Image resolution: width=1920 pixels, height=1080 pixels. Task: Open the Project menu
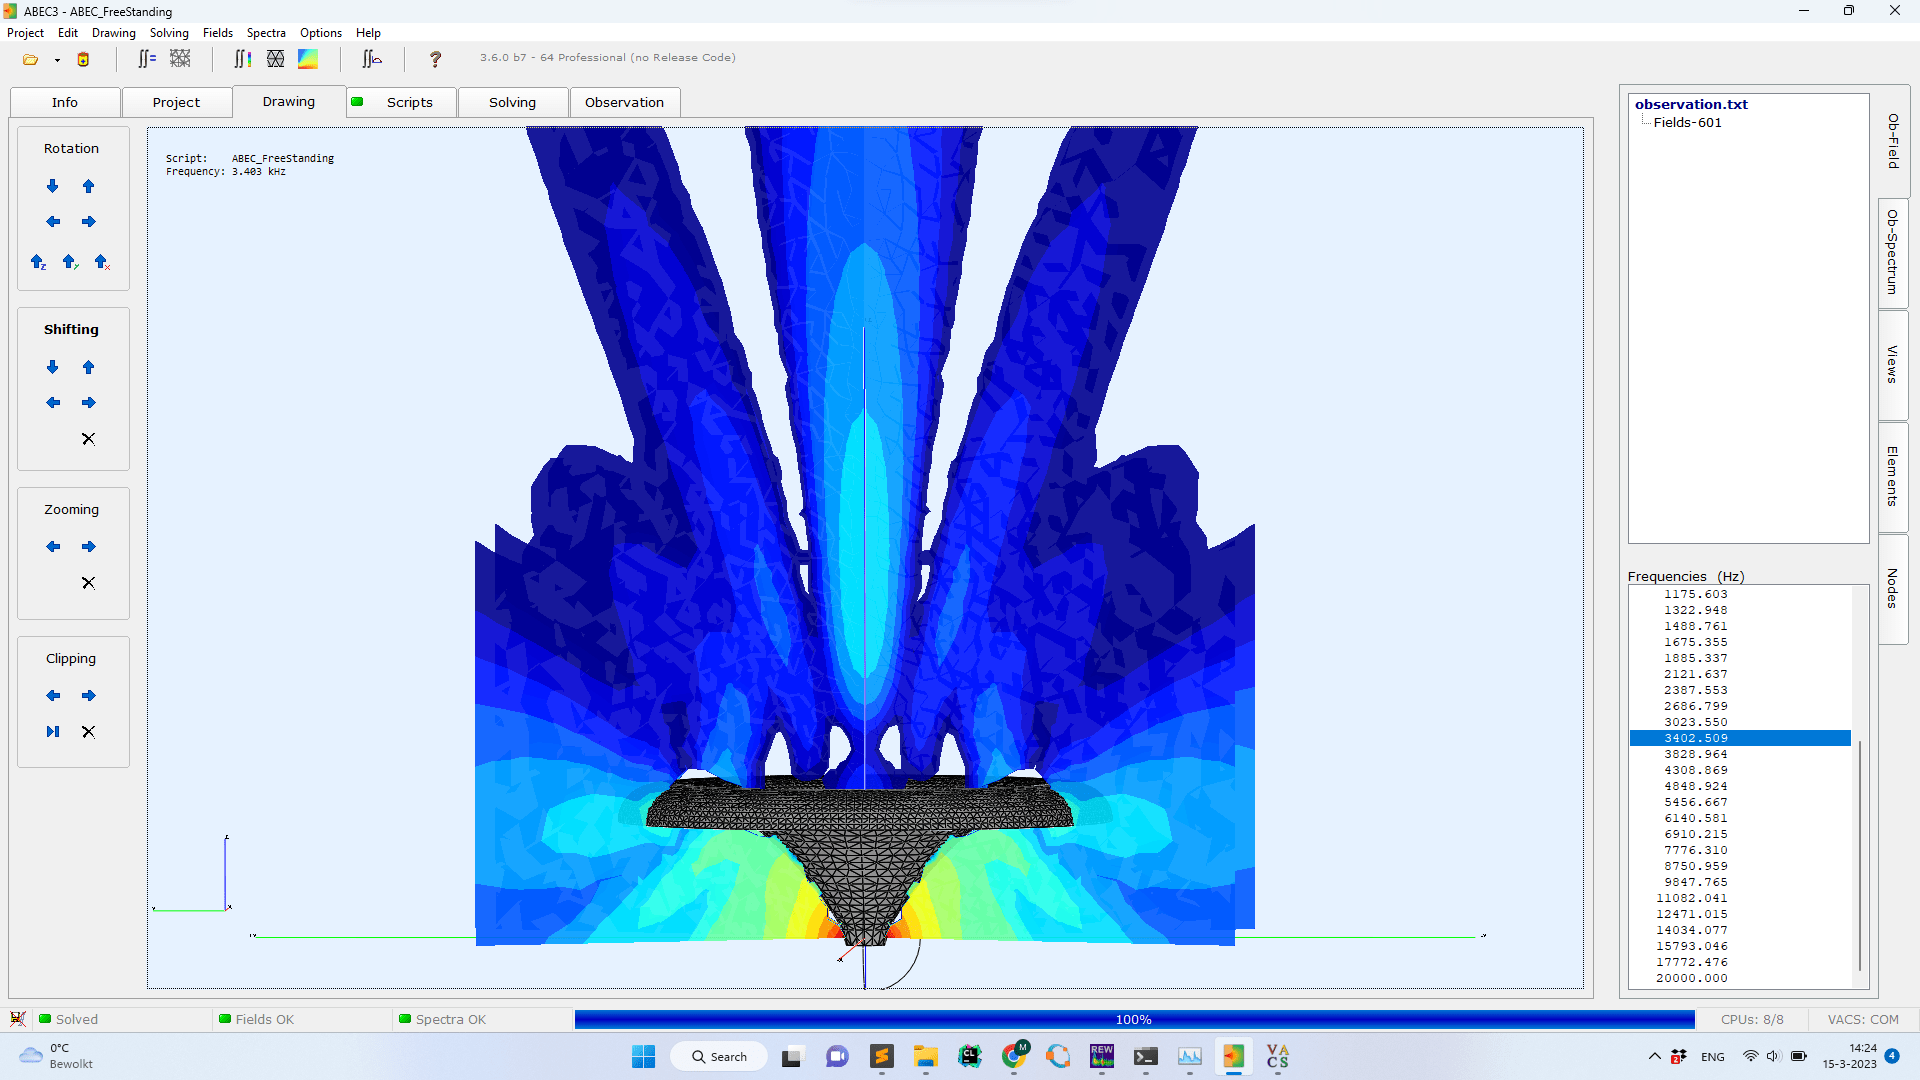tap(25, 33)
